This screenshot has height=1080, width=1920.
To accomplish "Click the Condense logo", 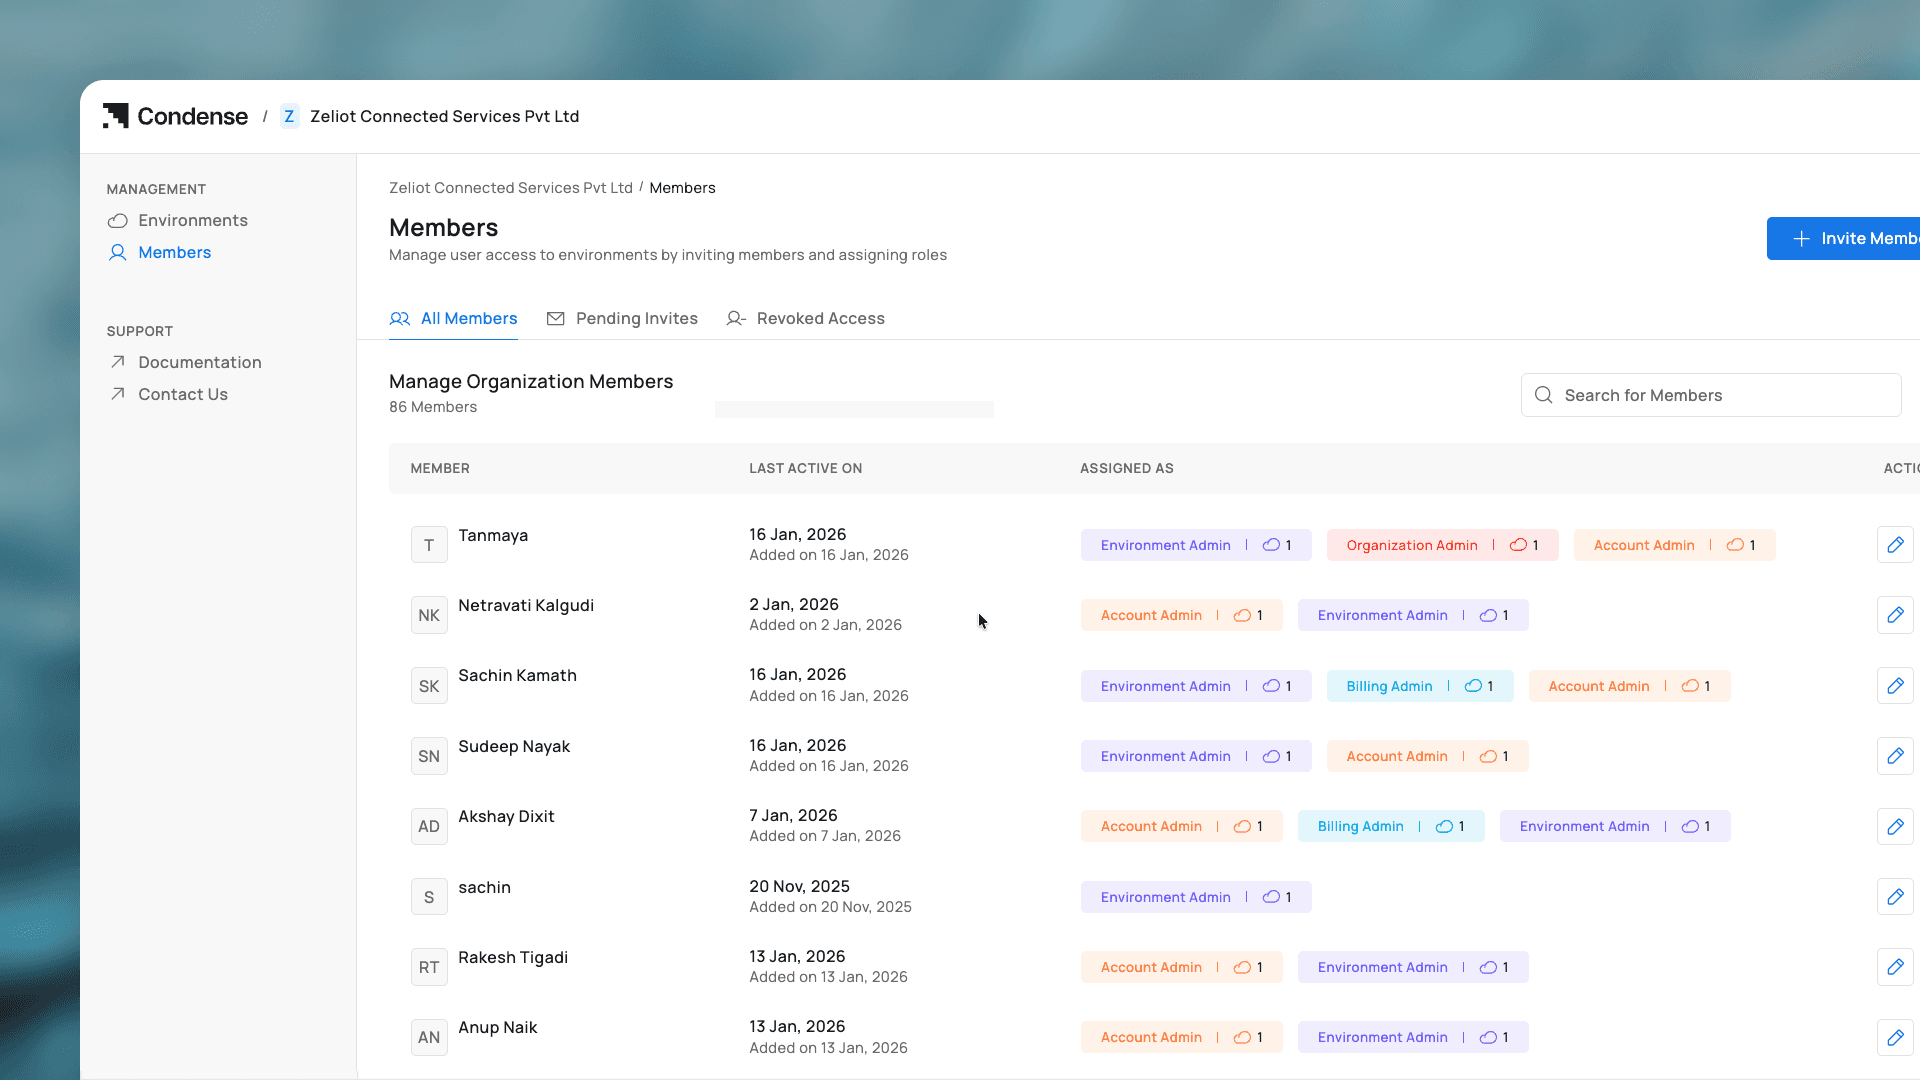I will [176, 116].
